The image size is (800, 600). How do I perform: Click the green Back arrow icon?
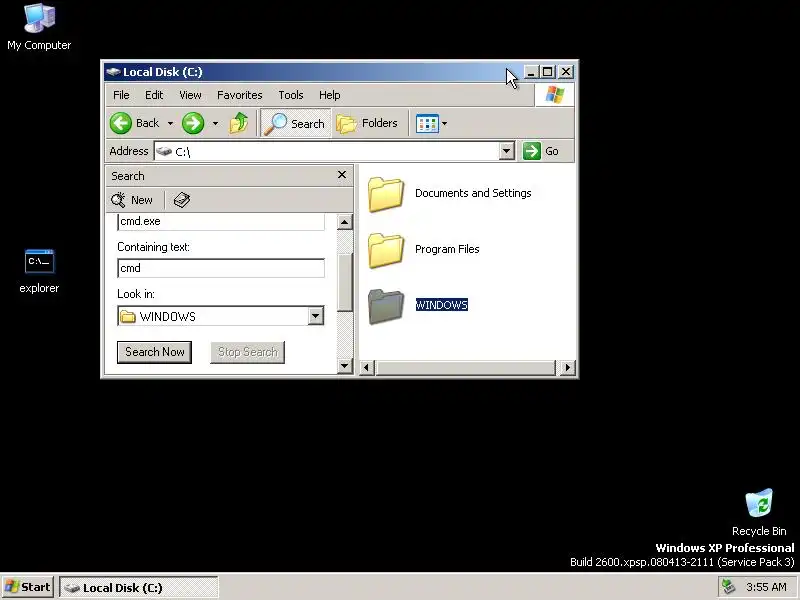click(121, 123)
